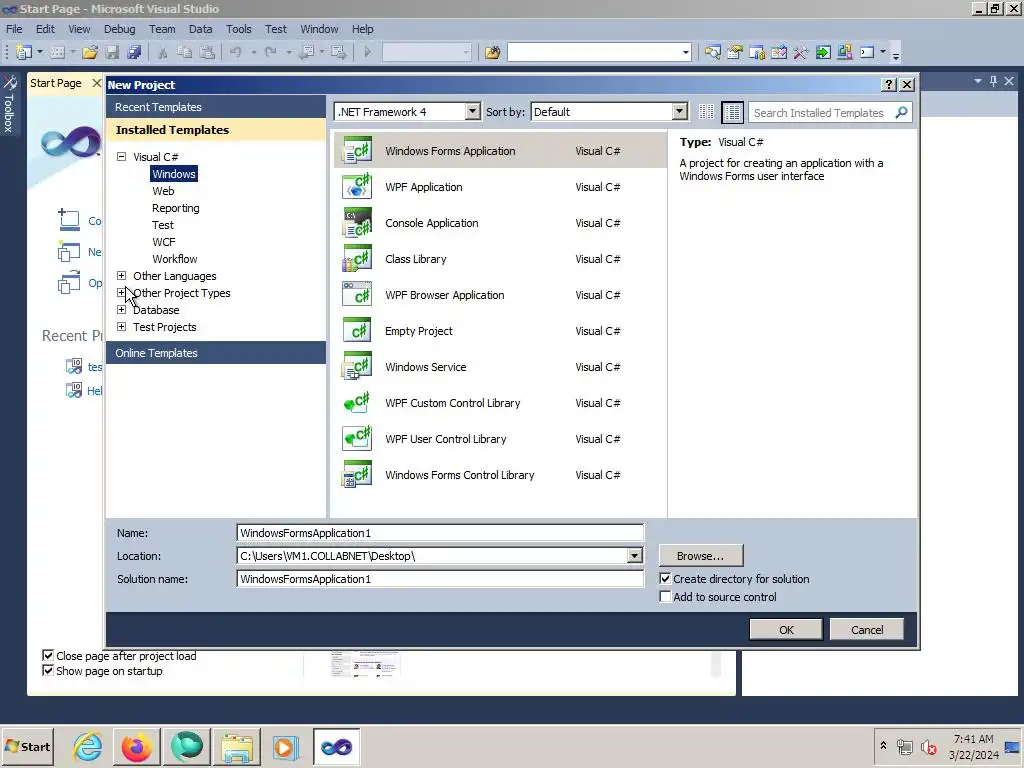Uncheck Show page on startup
Image resolution: width=1024 pixels, height=768 pixels.
[x=48, y=671]
